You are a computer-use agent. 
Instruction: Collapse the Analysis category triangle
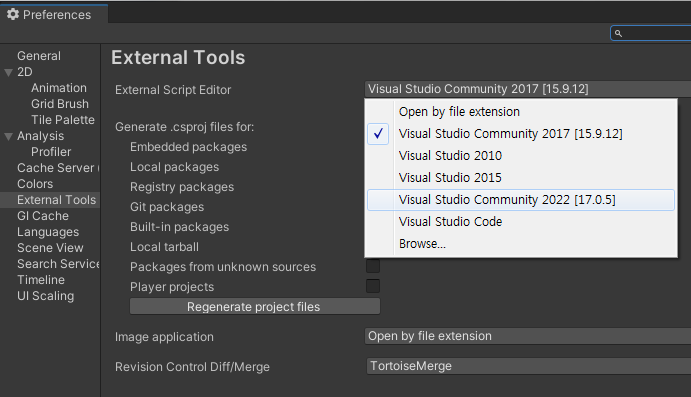point(8,136)
